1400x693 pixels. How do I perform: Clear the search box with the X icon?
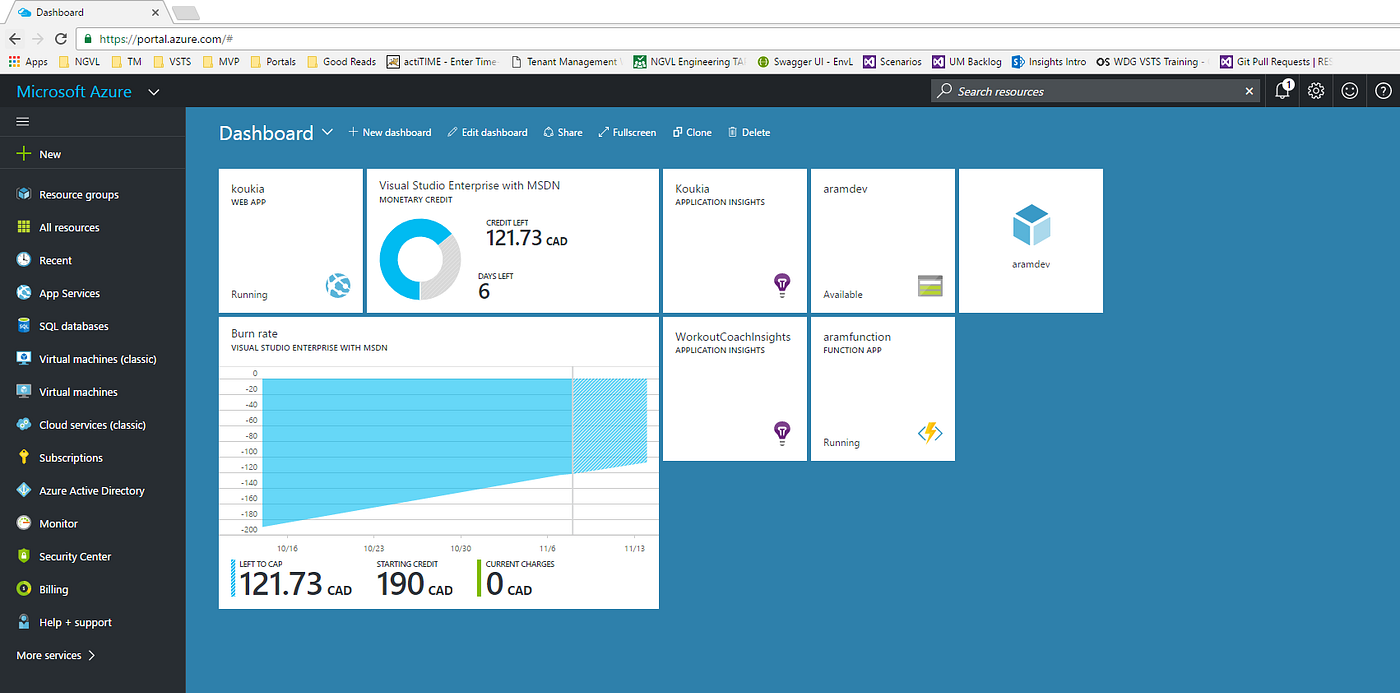coord(1249,90)
